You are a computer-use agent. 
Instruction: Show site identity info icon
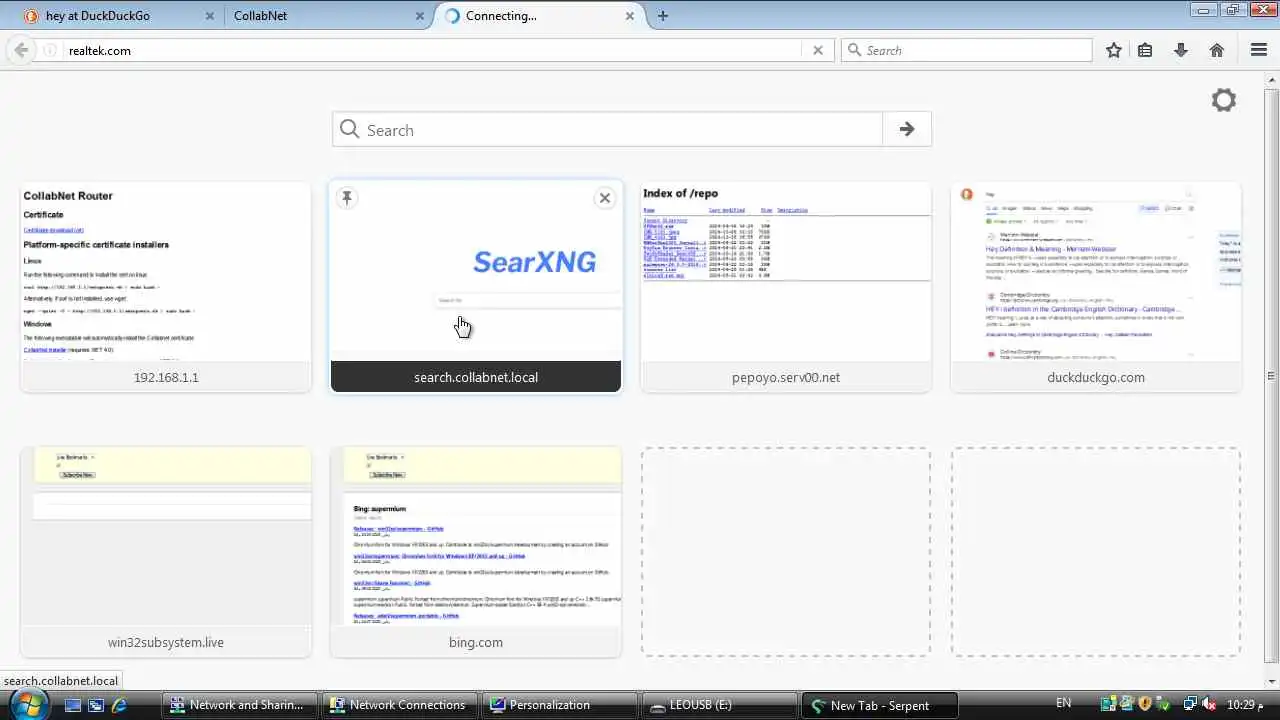(49, 50)
